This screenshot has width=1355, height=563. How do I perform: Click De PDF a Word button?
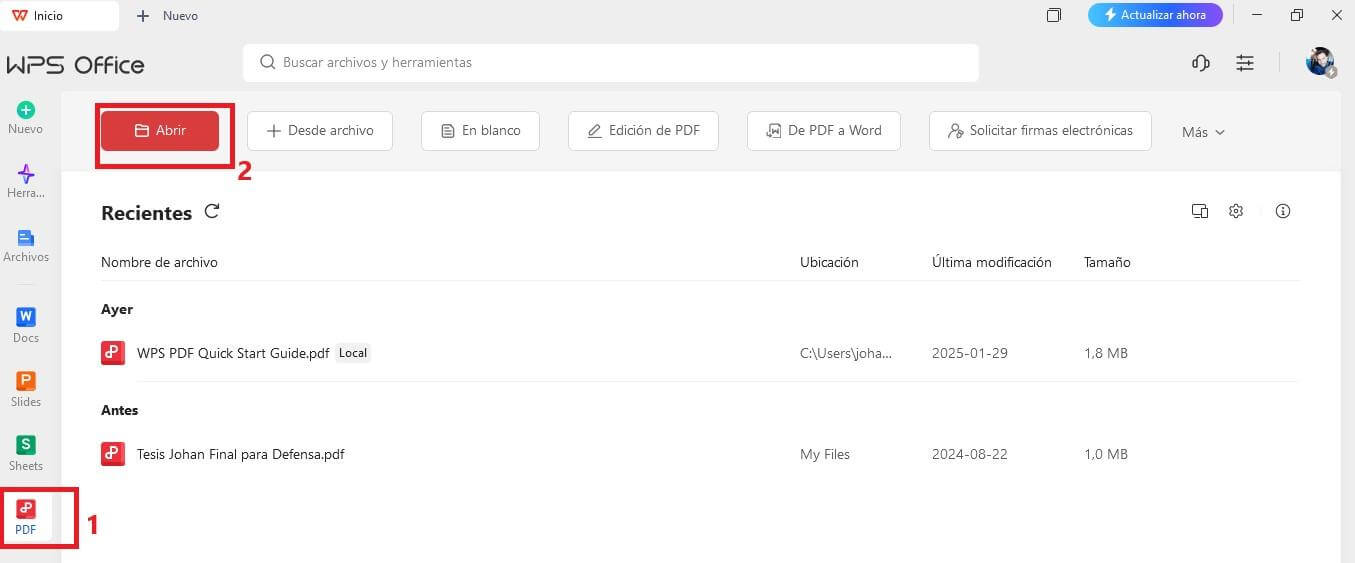[x=823, y=130]
